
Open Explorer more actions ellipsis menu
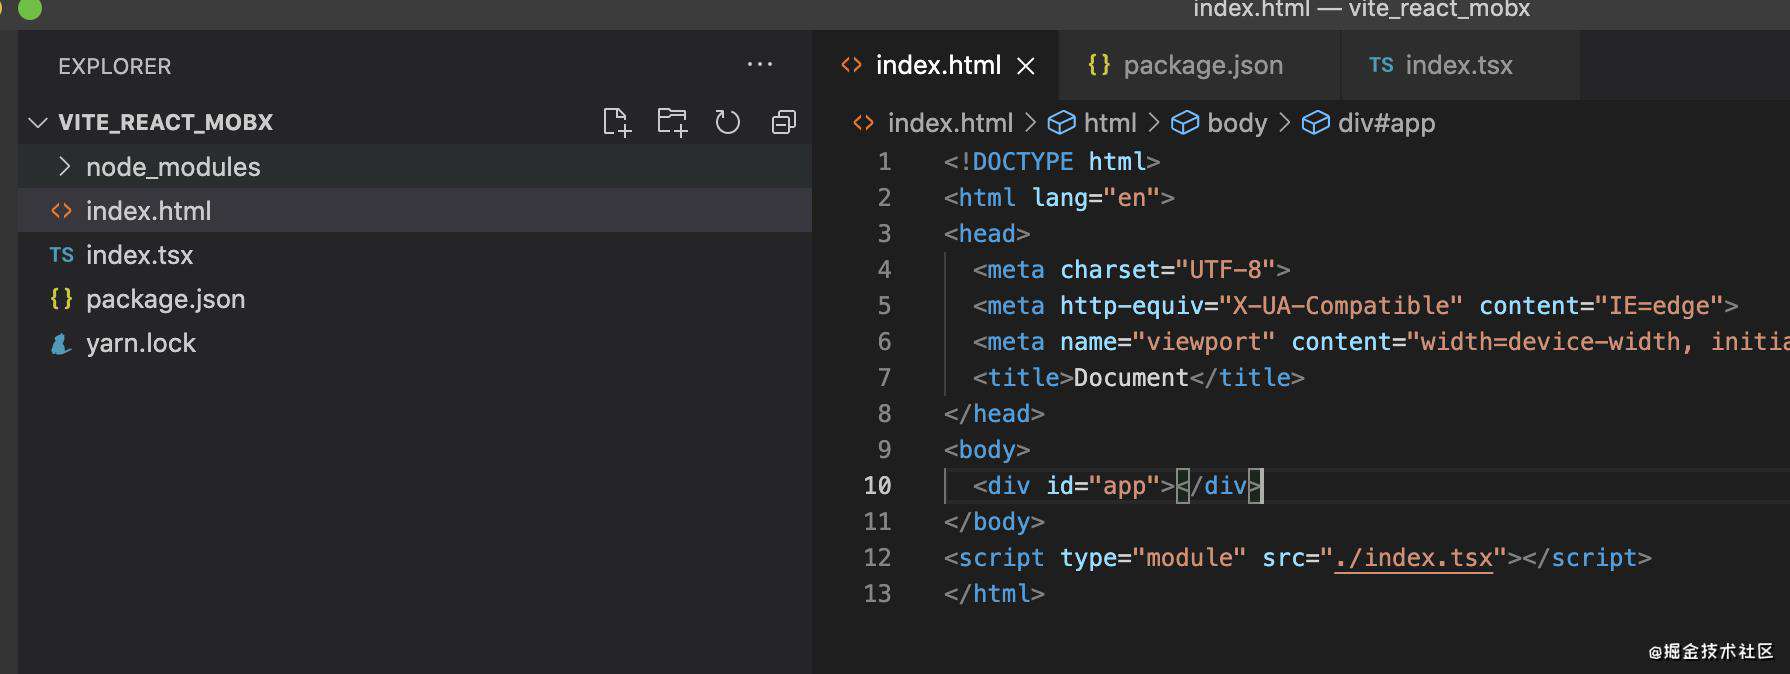[760, 64]
